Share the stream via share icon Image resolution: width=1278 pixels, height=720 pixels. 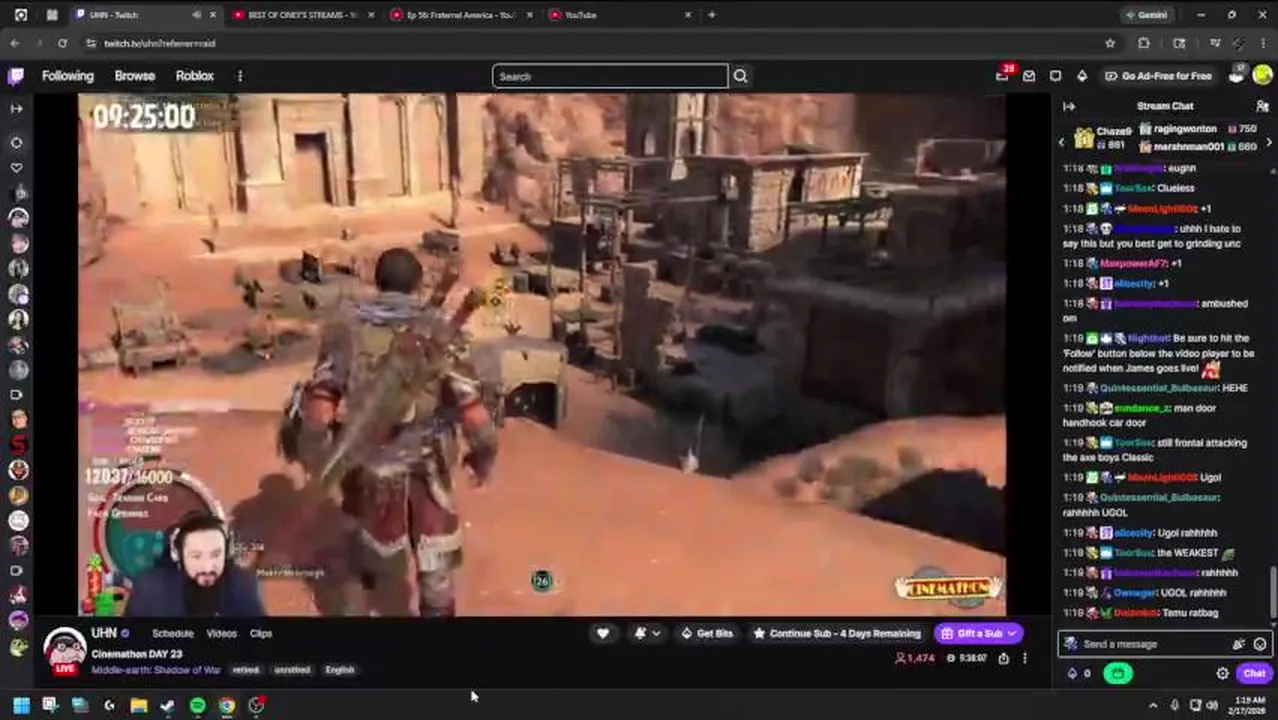coord(1003,658)
